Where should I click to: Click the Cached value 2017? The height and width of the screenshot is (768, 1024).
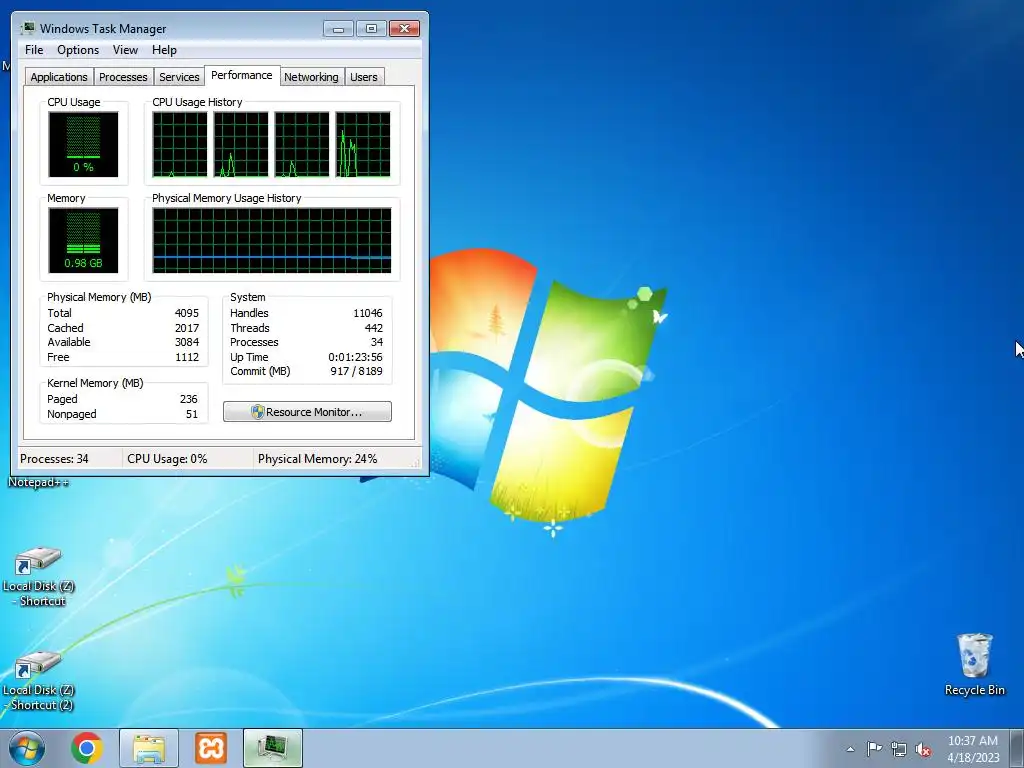[186, 328]
